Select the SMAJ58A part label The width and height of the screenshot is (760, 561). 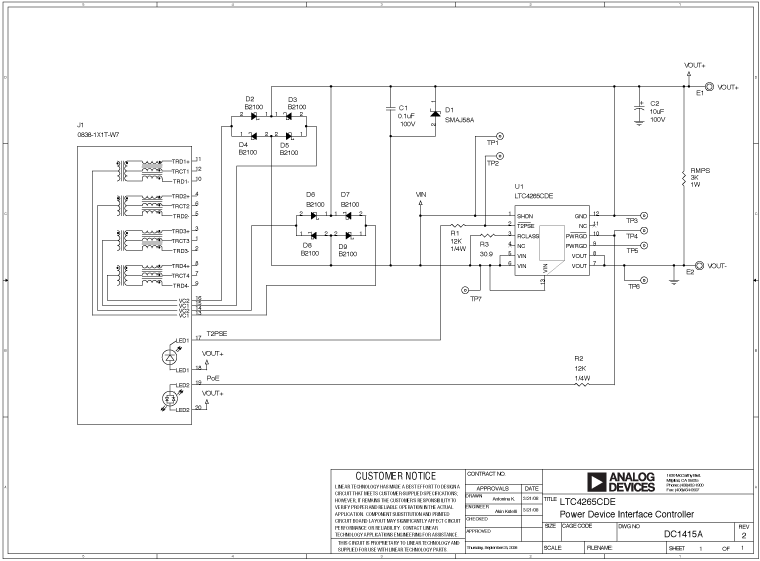click(x=459, y=120)
